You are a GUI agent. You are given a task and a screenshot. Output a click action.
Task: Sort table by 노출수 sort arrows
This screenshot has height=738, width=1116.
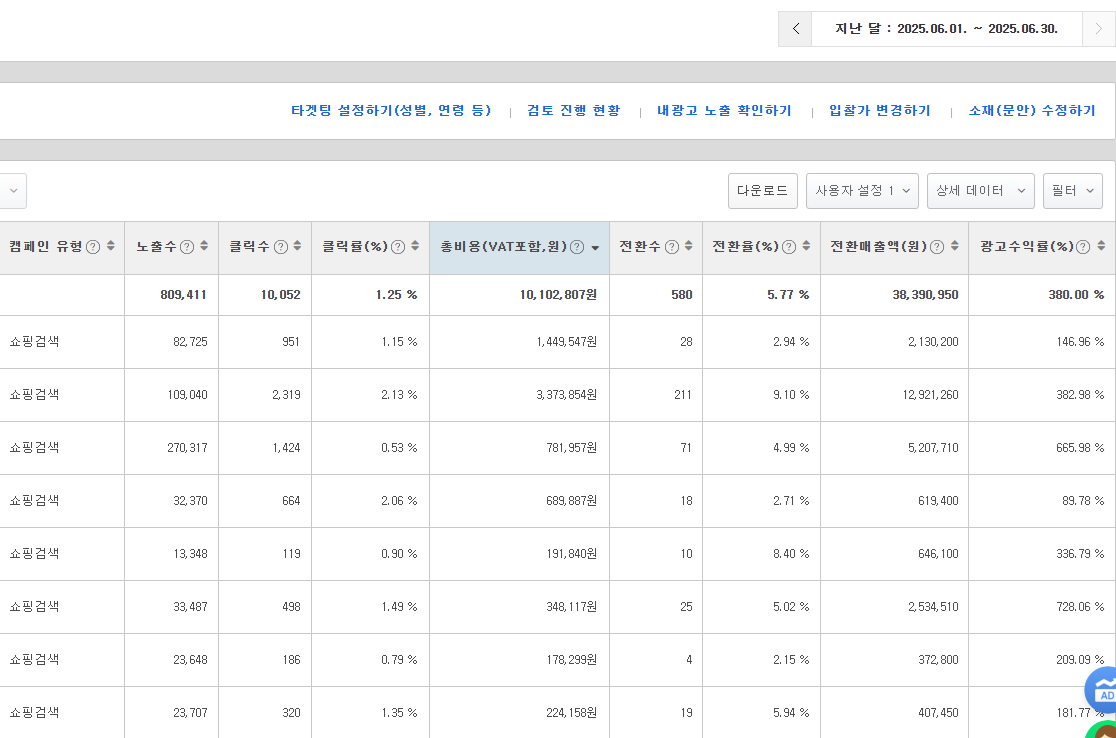[x=204, y=247]
